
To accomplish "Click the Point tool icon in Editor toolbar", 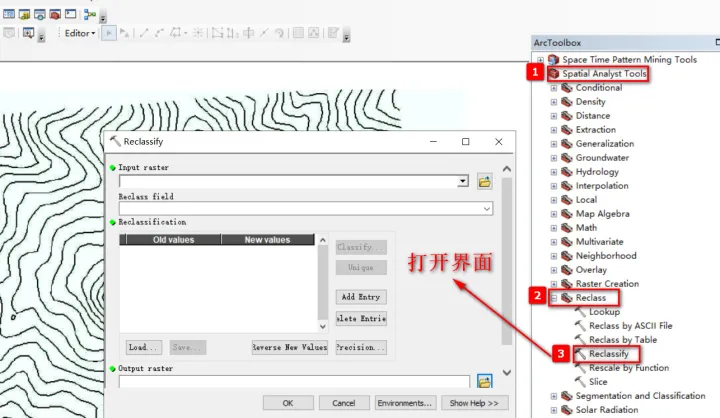I will click(x=198, y=33).
